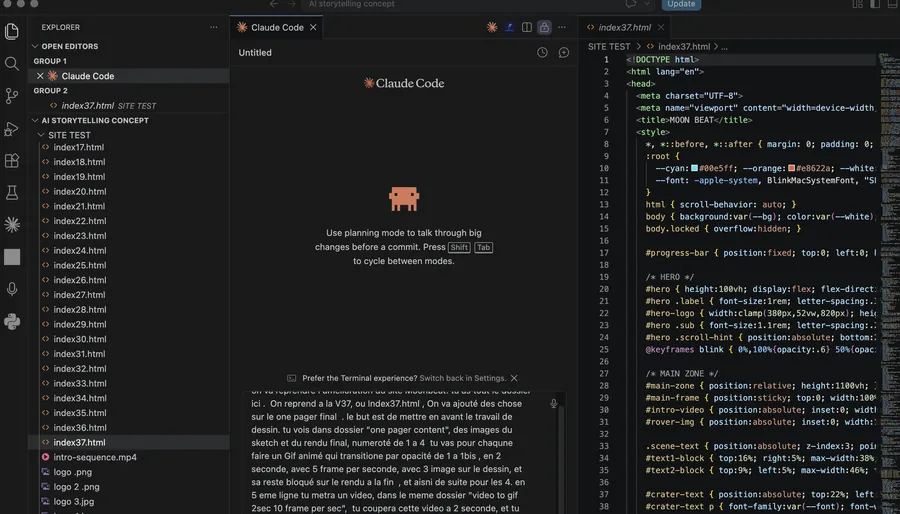Open the microphone view in activity bar

pyautogui.click(x=11, y=289)
